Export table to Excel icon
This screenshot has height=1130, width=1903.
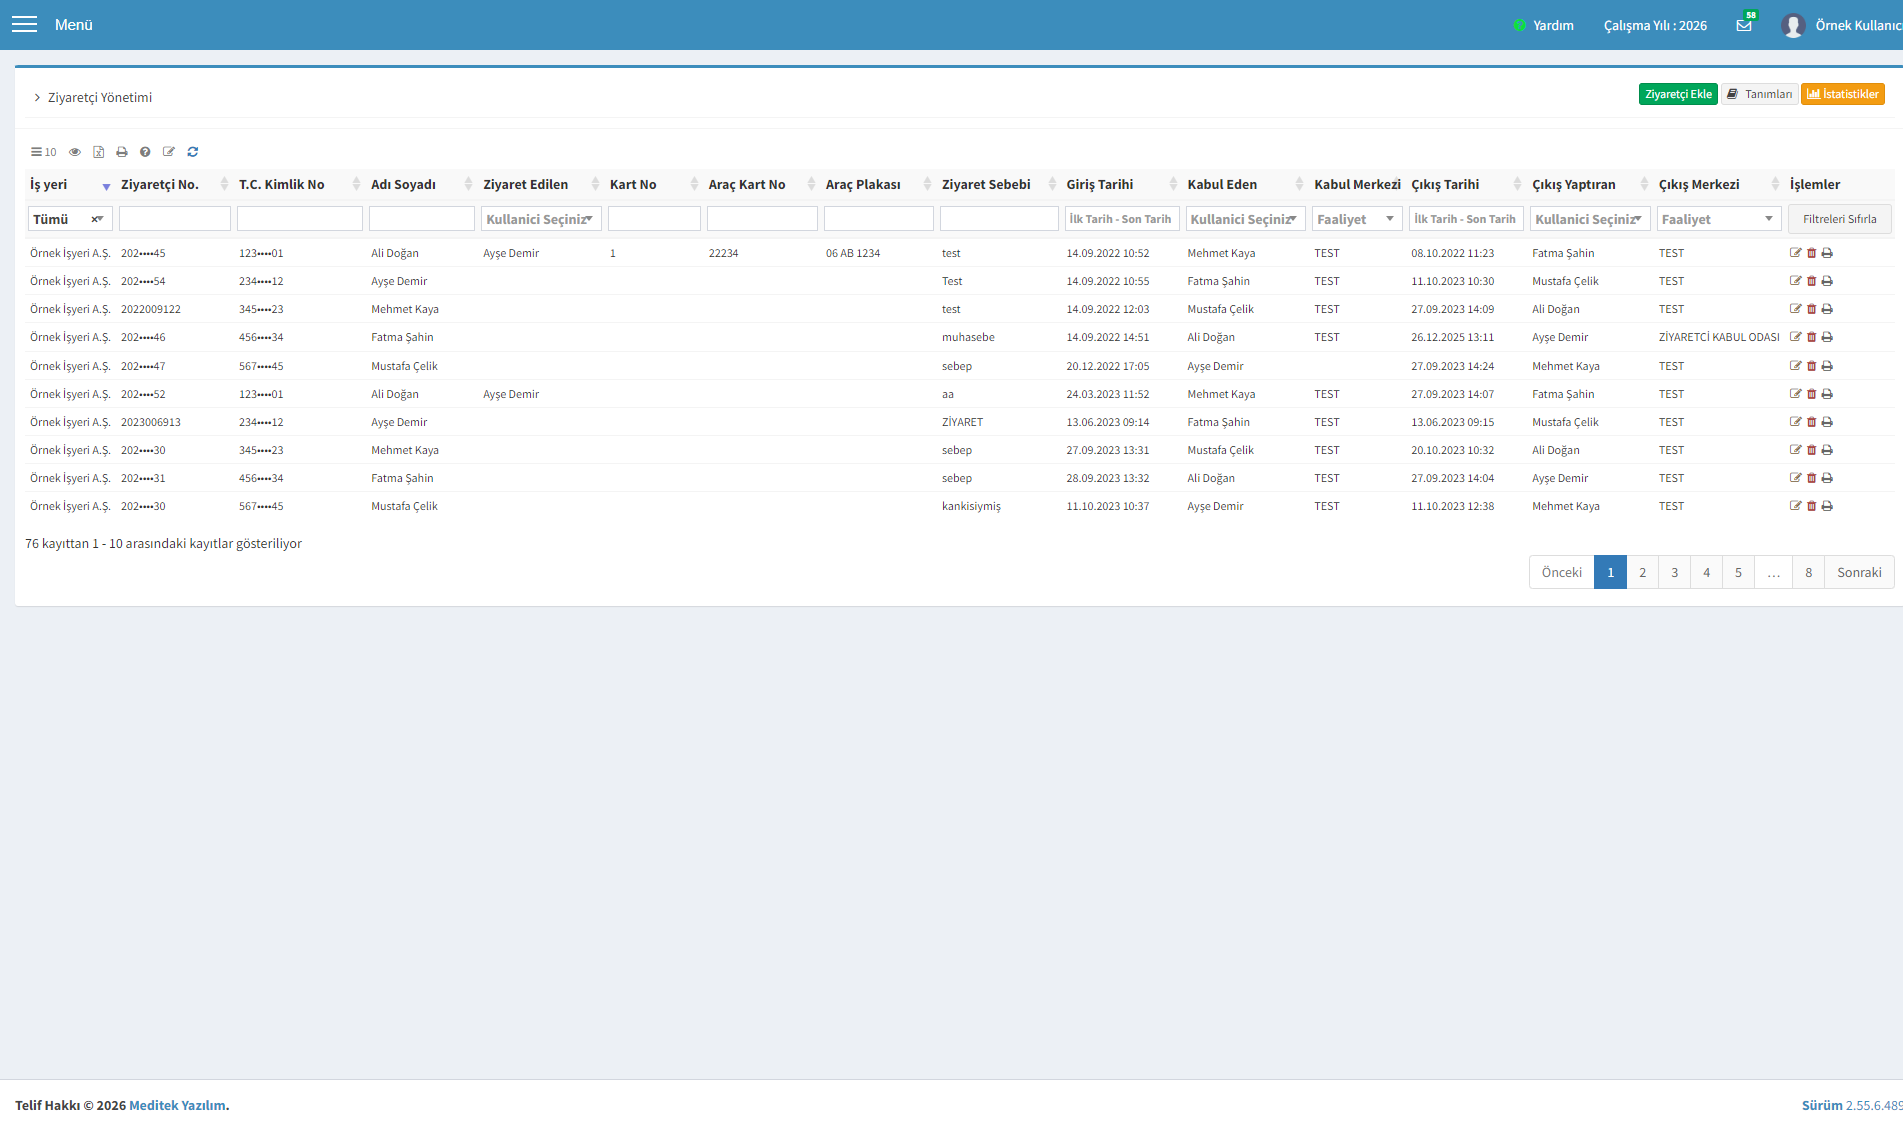point(98,152)
